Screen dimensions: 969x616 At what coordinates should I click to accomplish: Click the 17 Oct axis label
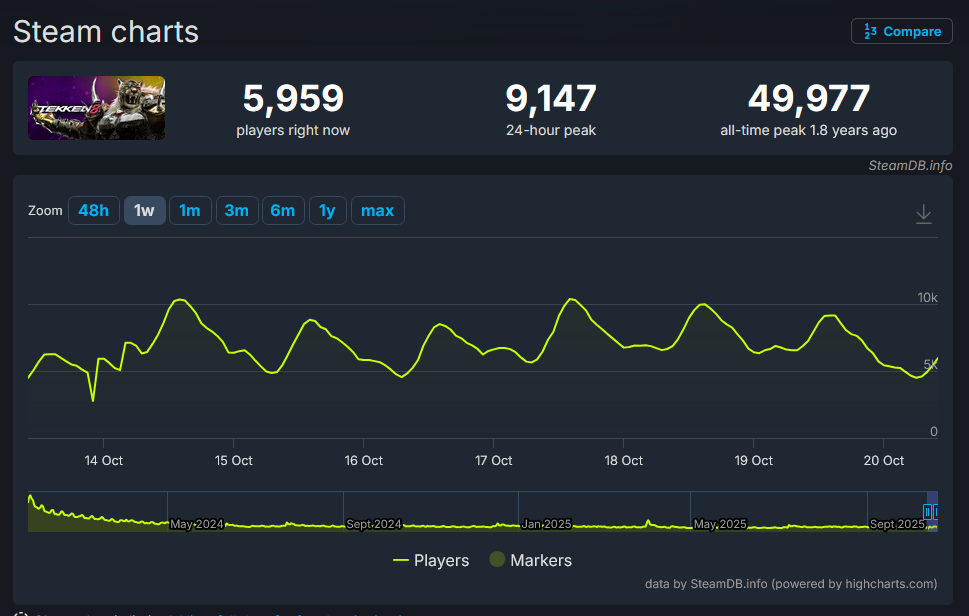click(x=493, y=460)
